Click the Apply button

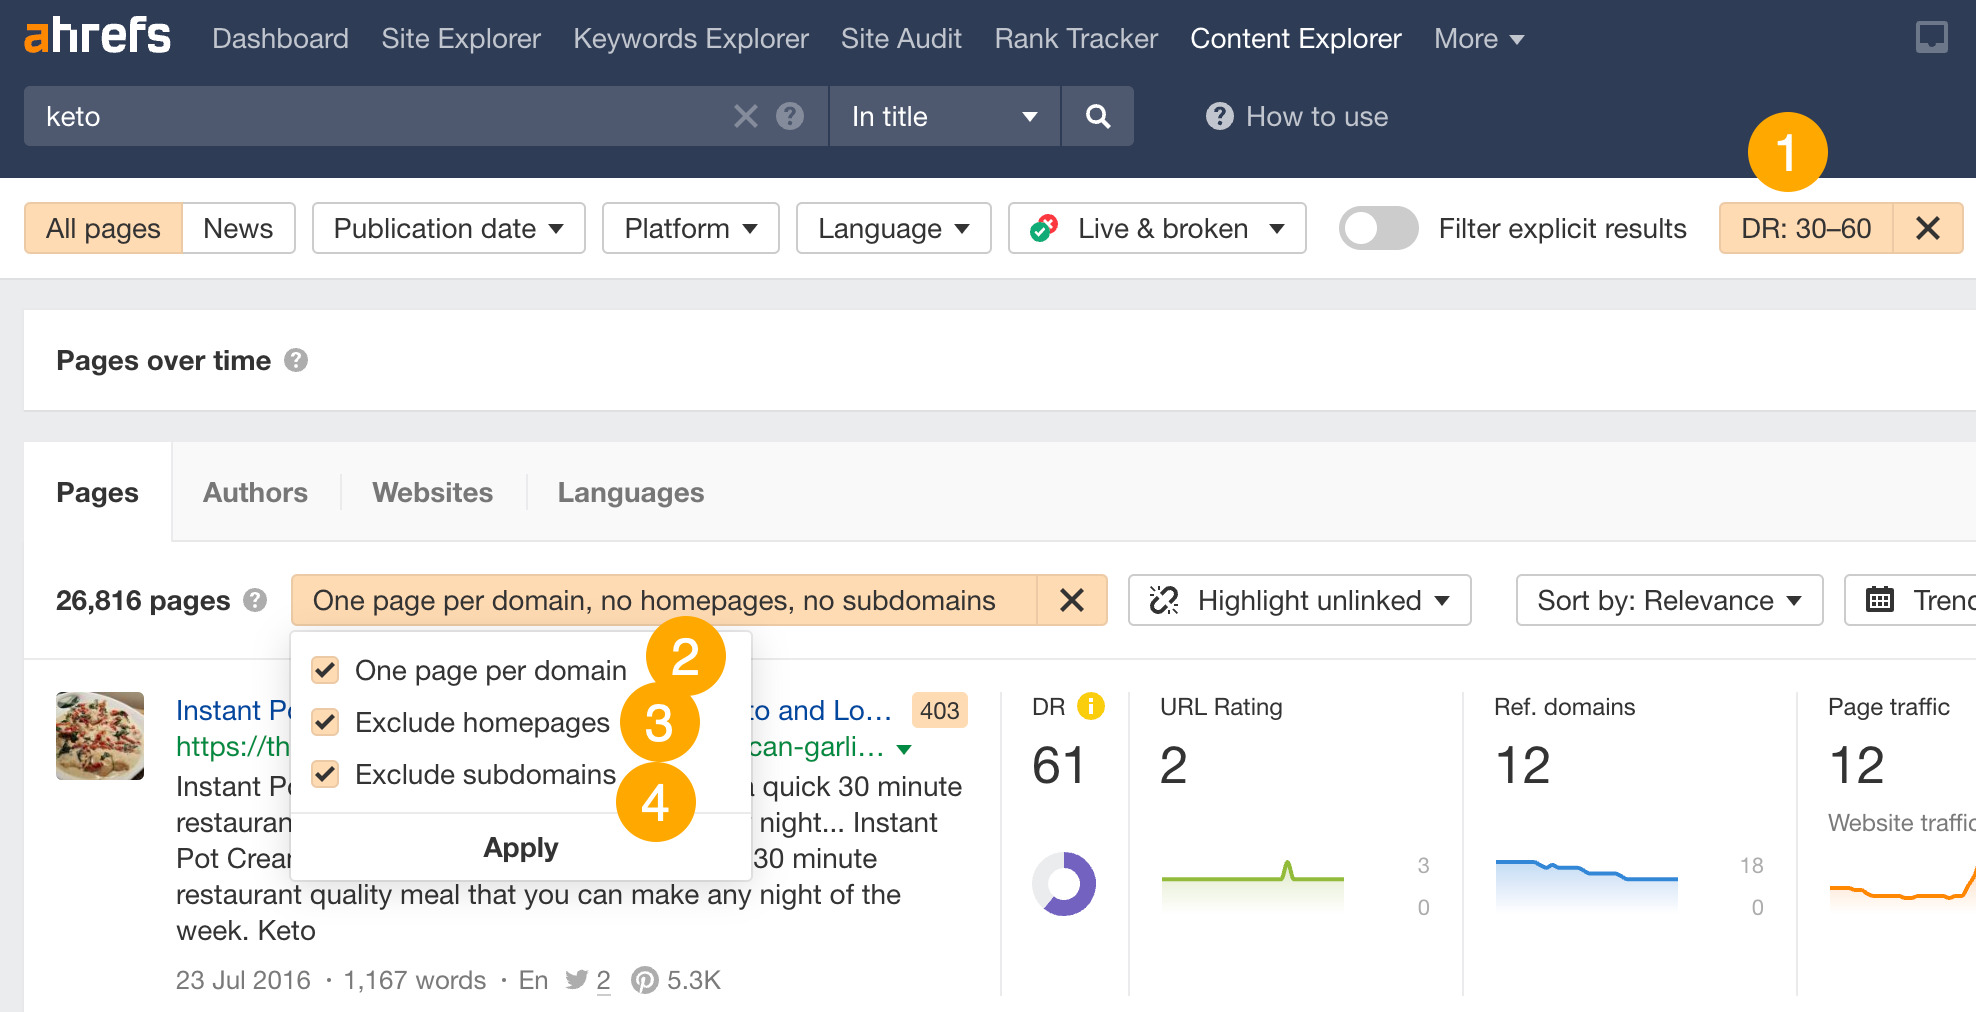click(x=520, y=847)
